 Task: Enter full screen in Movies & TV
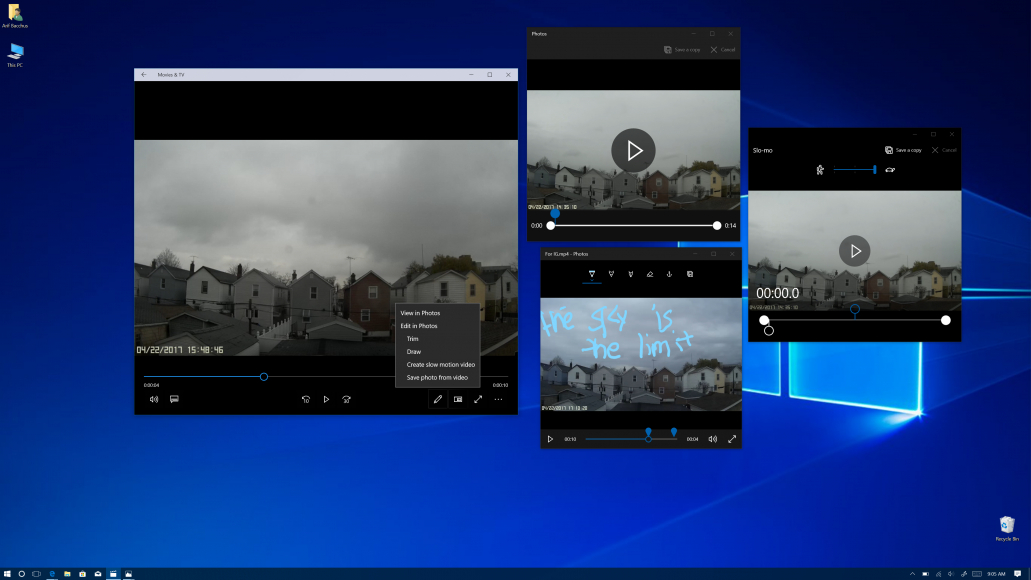478,399
